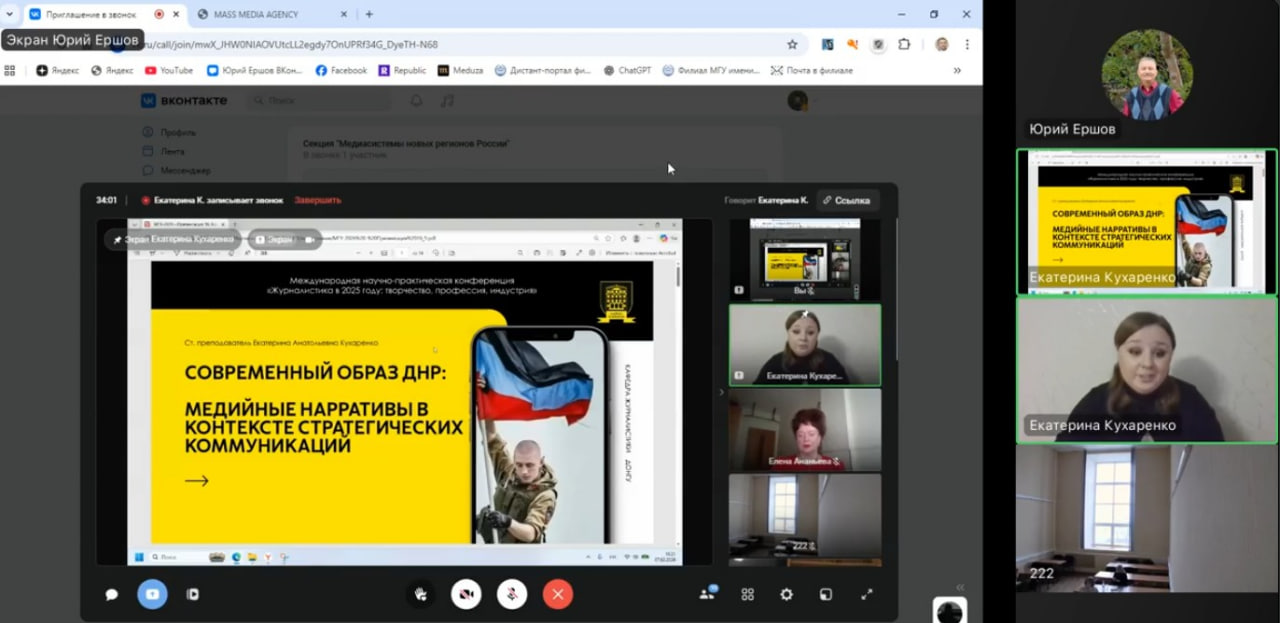Stop screen sharing with blue button
The image size is (1280, 623).
tap(152, 594)
